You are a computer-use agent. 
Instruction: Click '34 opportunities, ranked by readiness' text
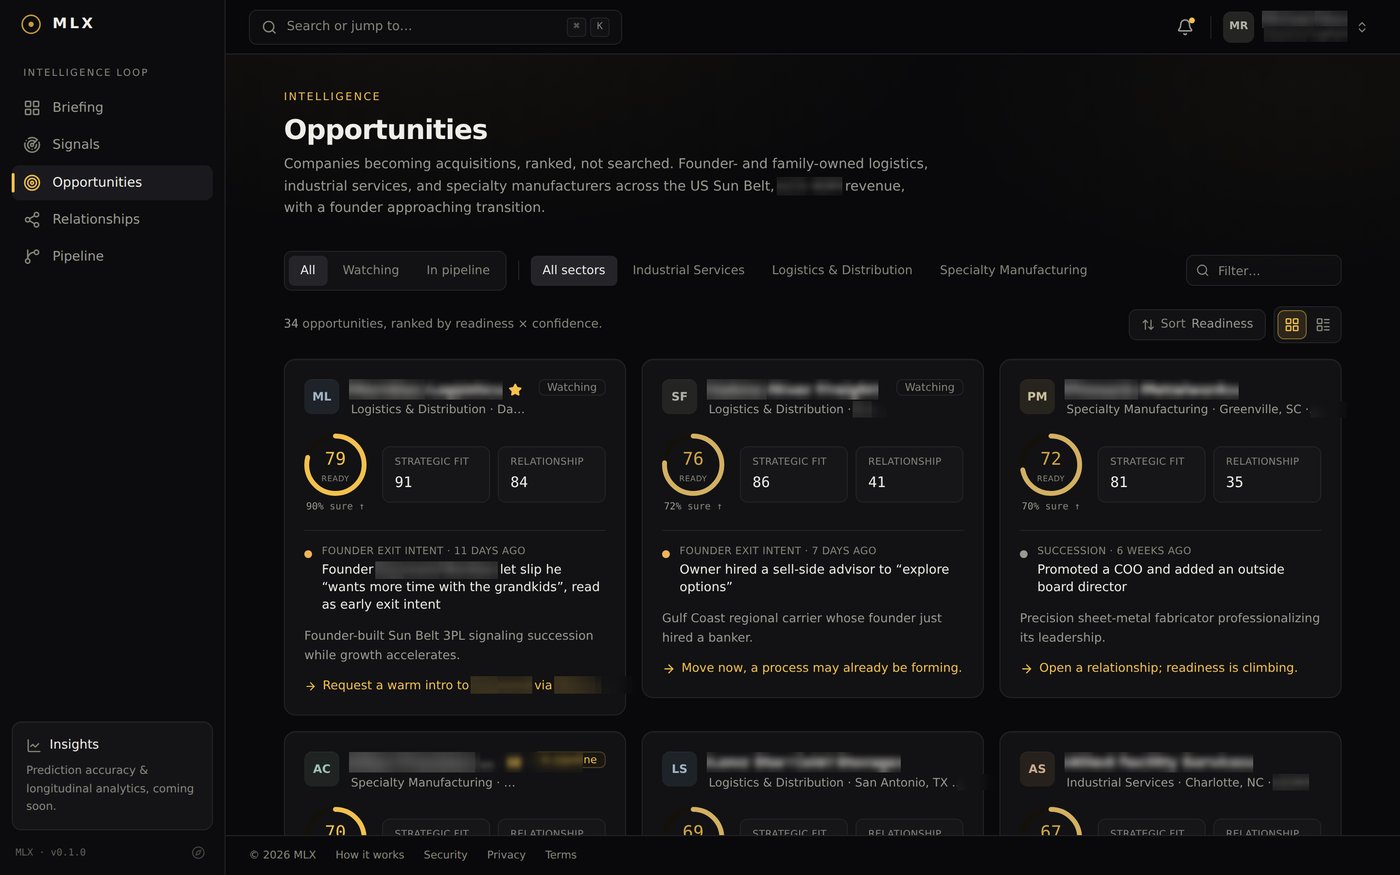point(443,325)
